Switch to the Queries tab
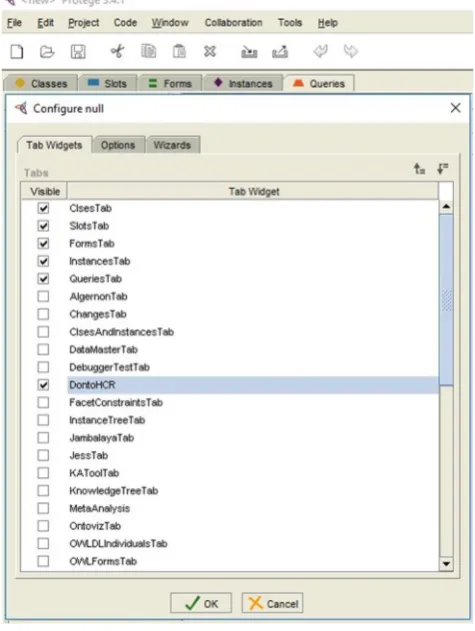This screenshot has width=475, height=631. pos(319,83)
